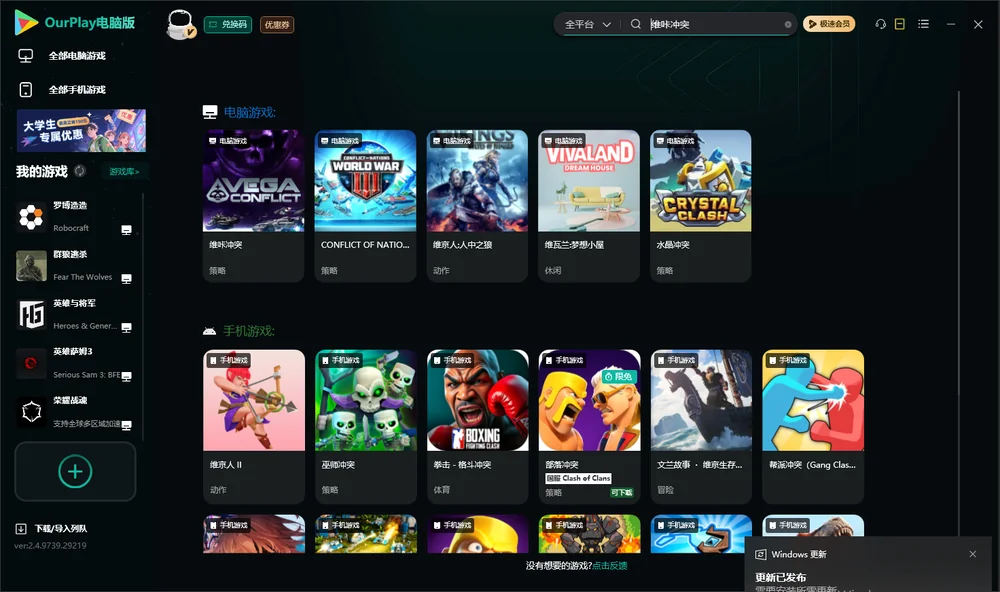Click the 优惠券 coupon button
The height and width of the screenshot is (592, 1000).
click(x=277, y=24)
